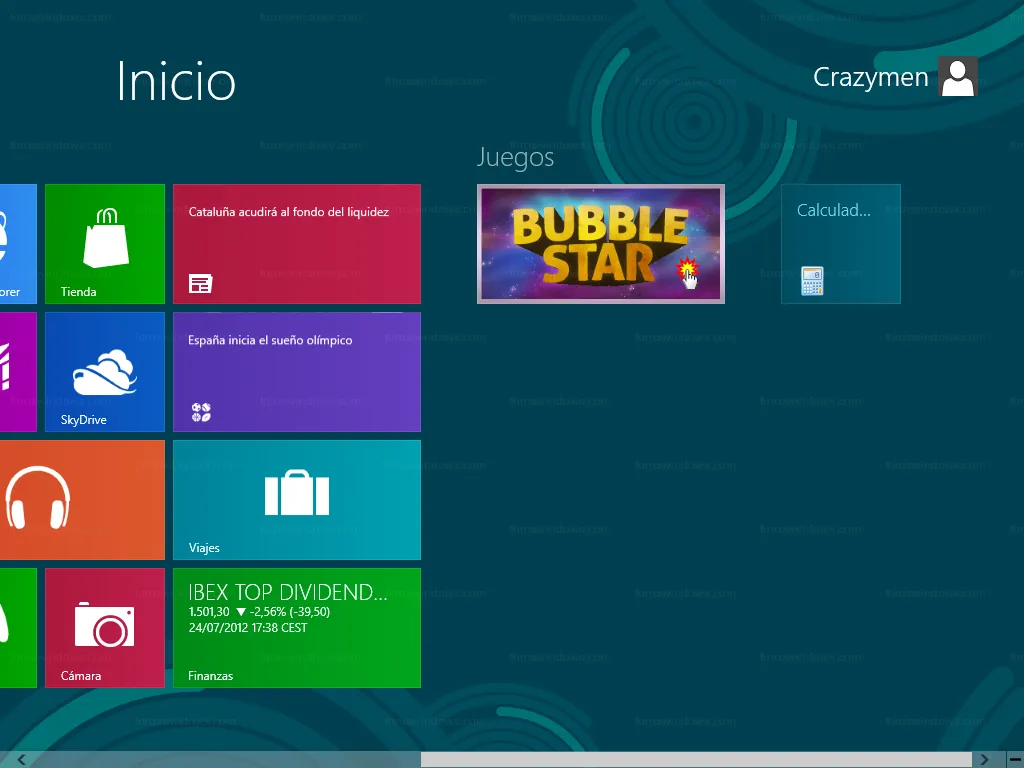Screen dimensions: 1024x768
Task: Launch the Bubble Star game tile
Action: point(601,244)
